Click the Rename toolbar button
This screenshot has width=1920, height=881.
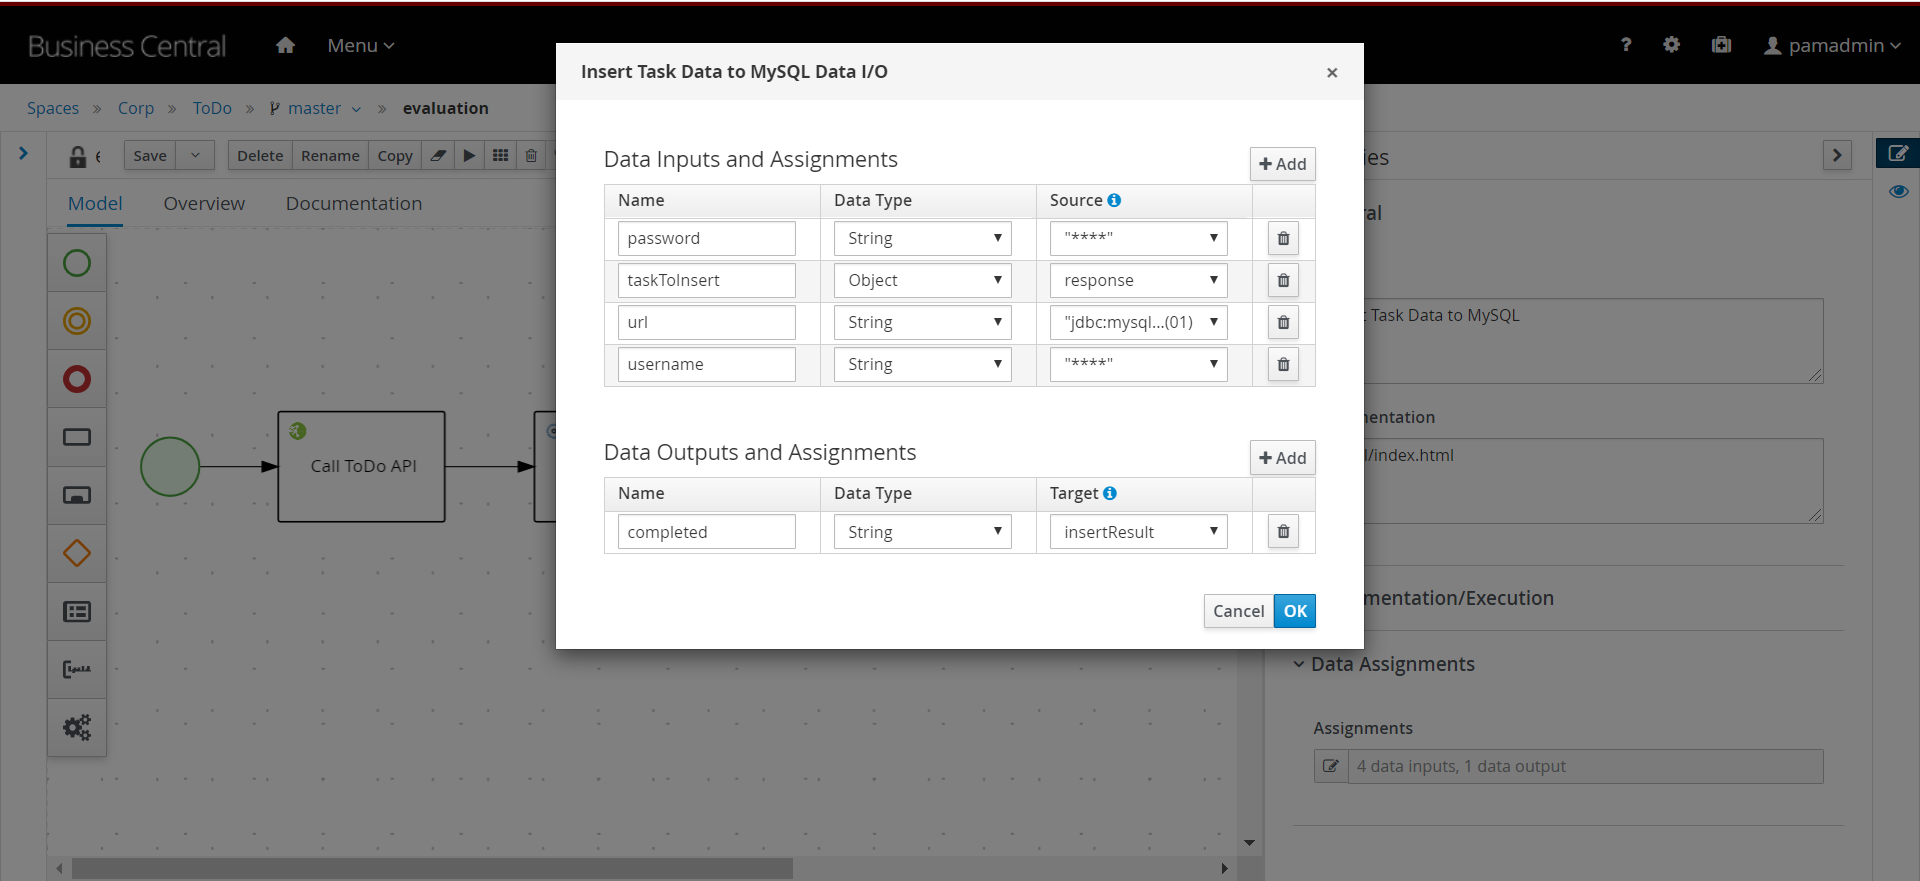[x=330, y=156]
